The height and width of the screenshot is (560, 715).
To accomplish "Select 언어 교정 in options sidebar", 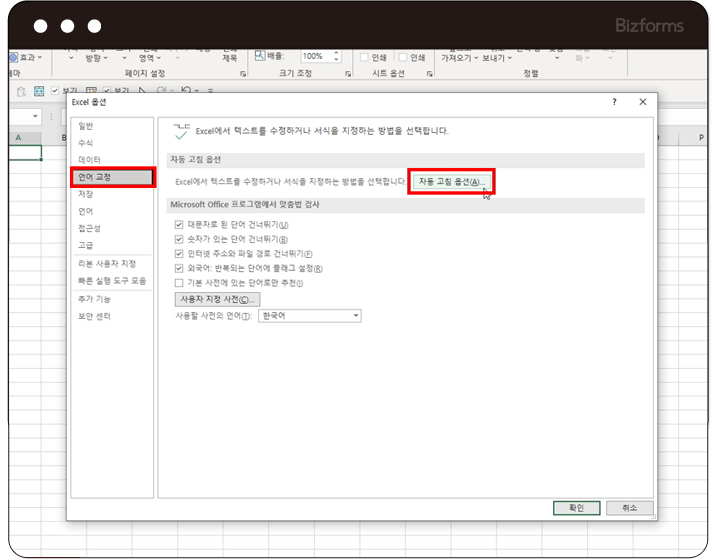I will (113, 177).
